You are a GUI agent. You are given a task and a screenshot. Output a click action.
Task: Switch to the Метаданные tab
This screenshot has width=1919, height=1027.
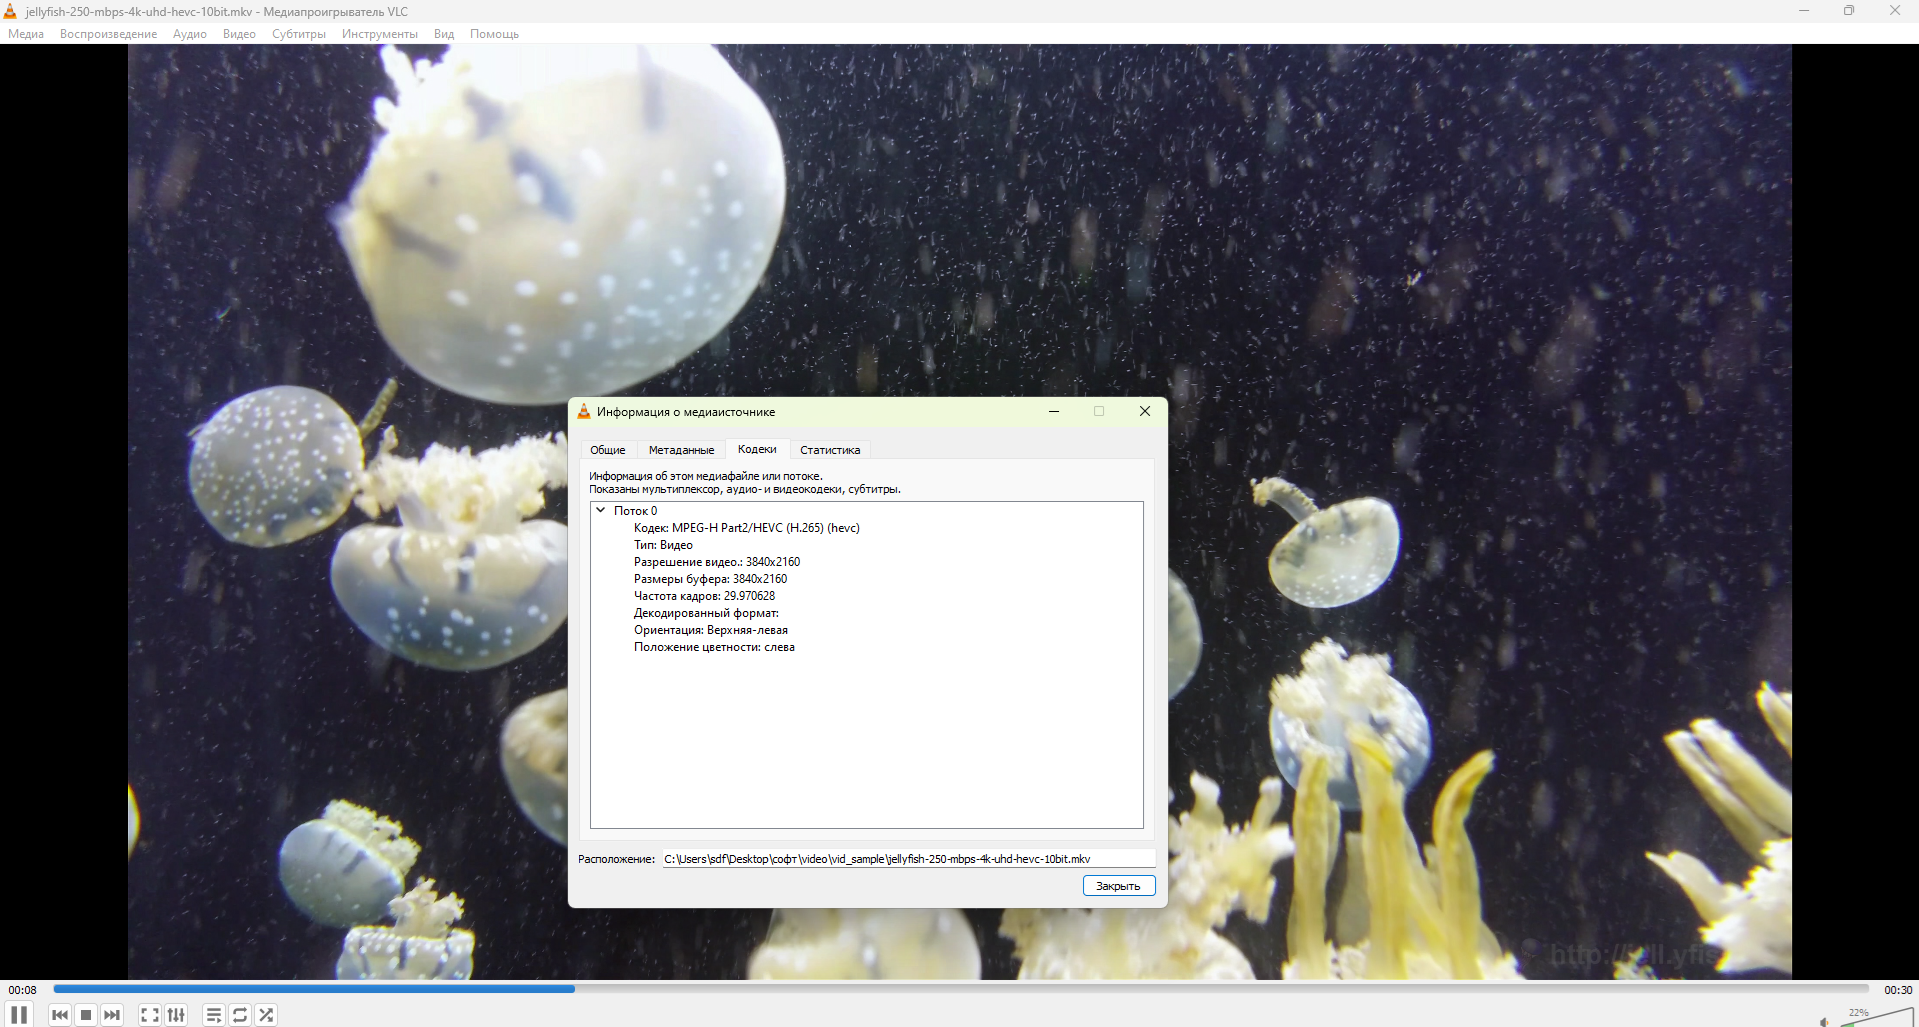[x=681, y=450]
